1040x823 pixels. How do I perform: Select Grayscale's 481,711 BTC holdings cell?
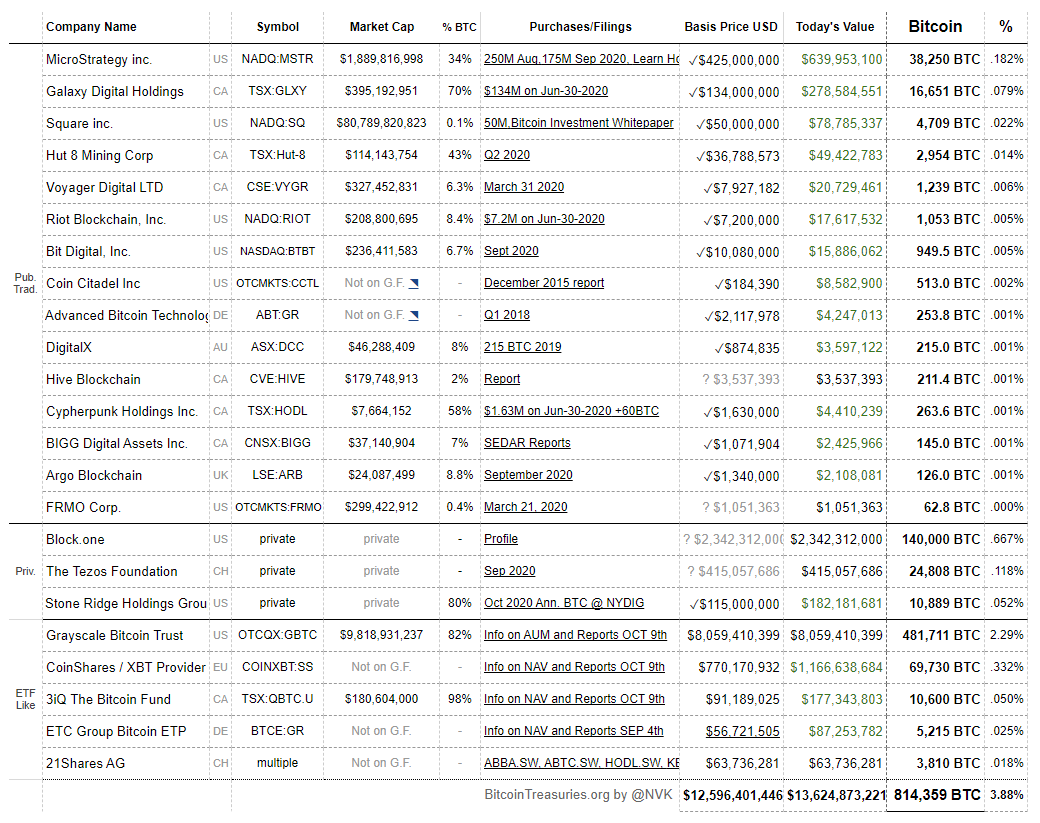(x=935, y=635)
